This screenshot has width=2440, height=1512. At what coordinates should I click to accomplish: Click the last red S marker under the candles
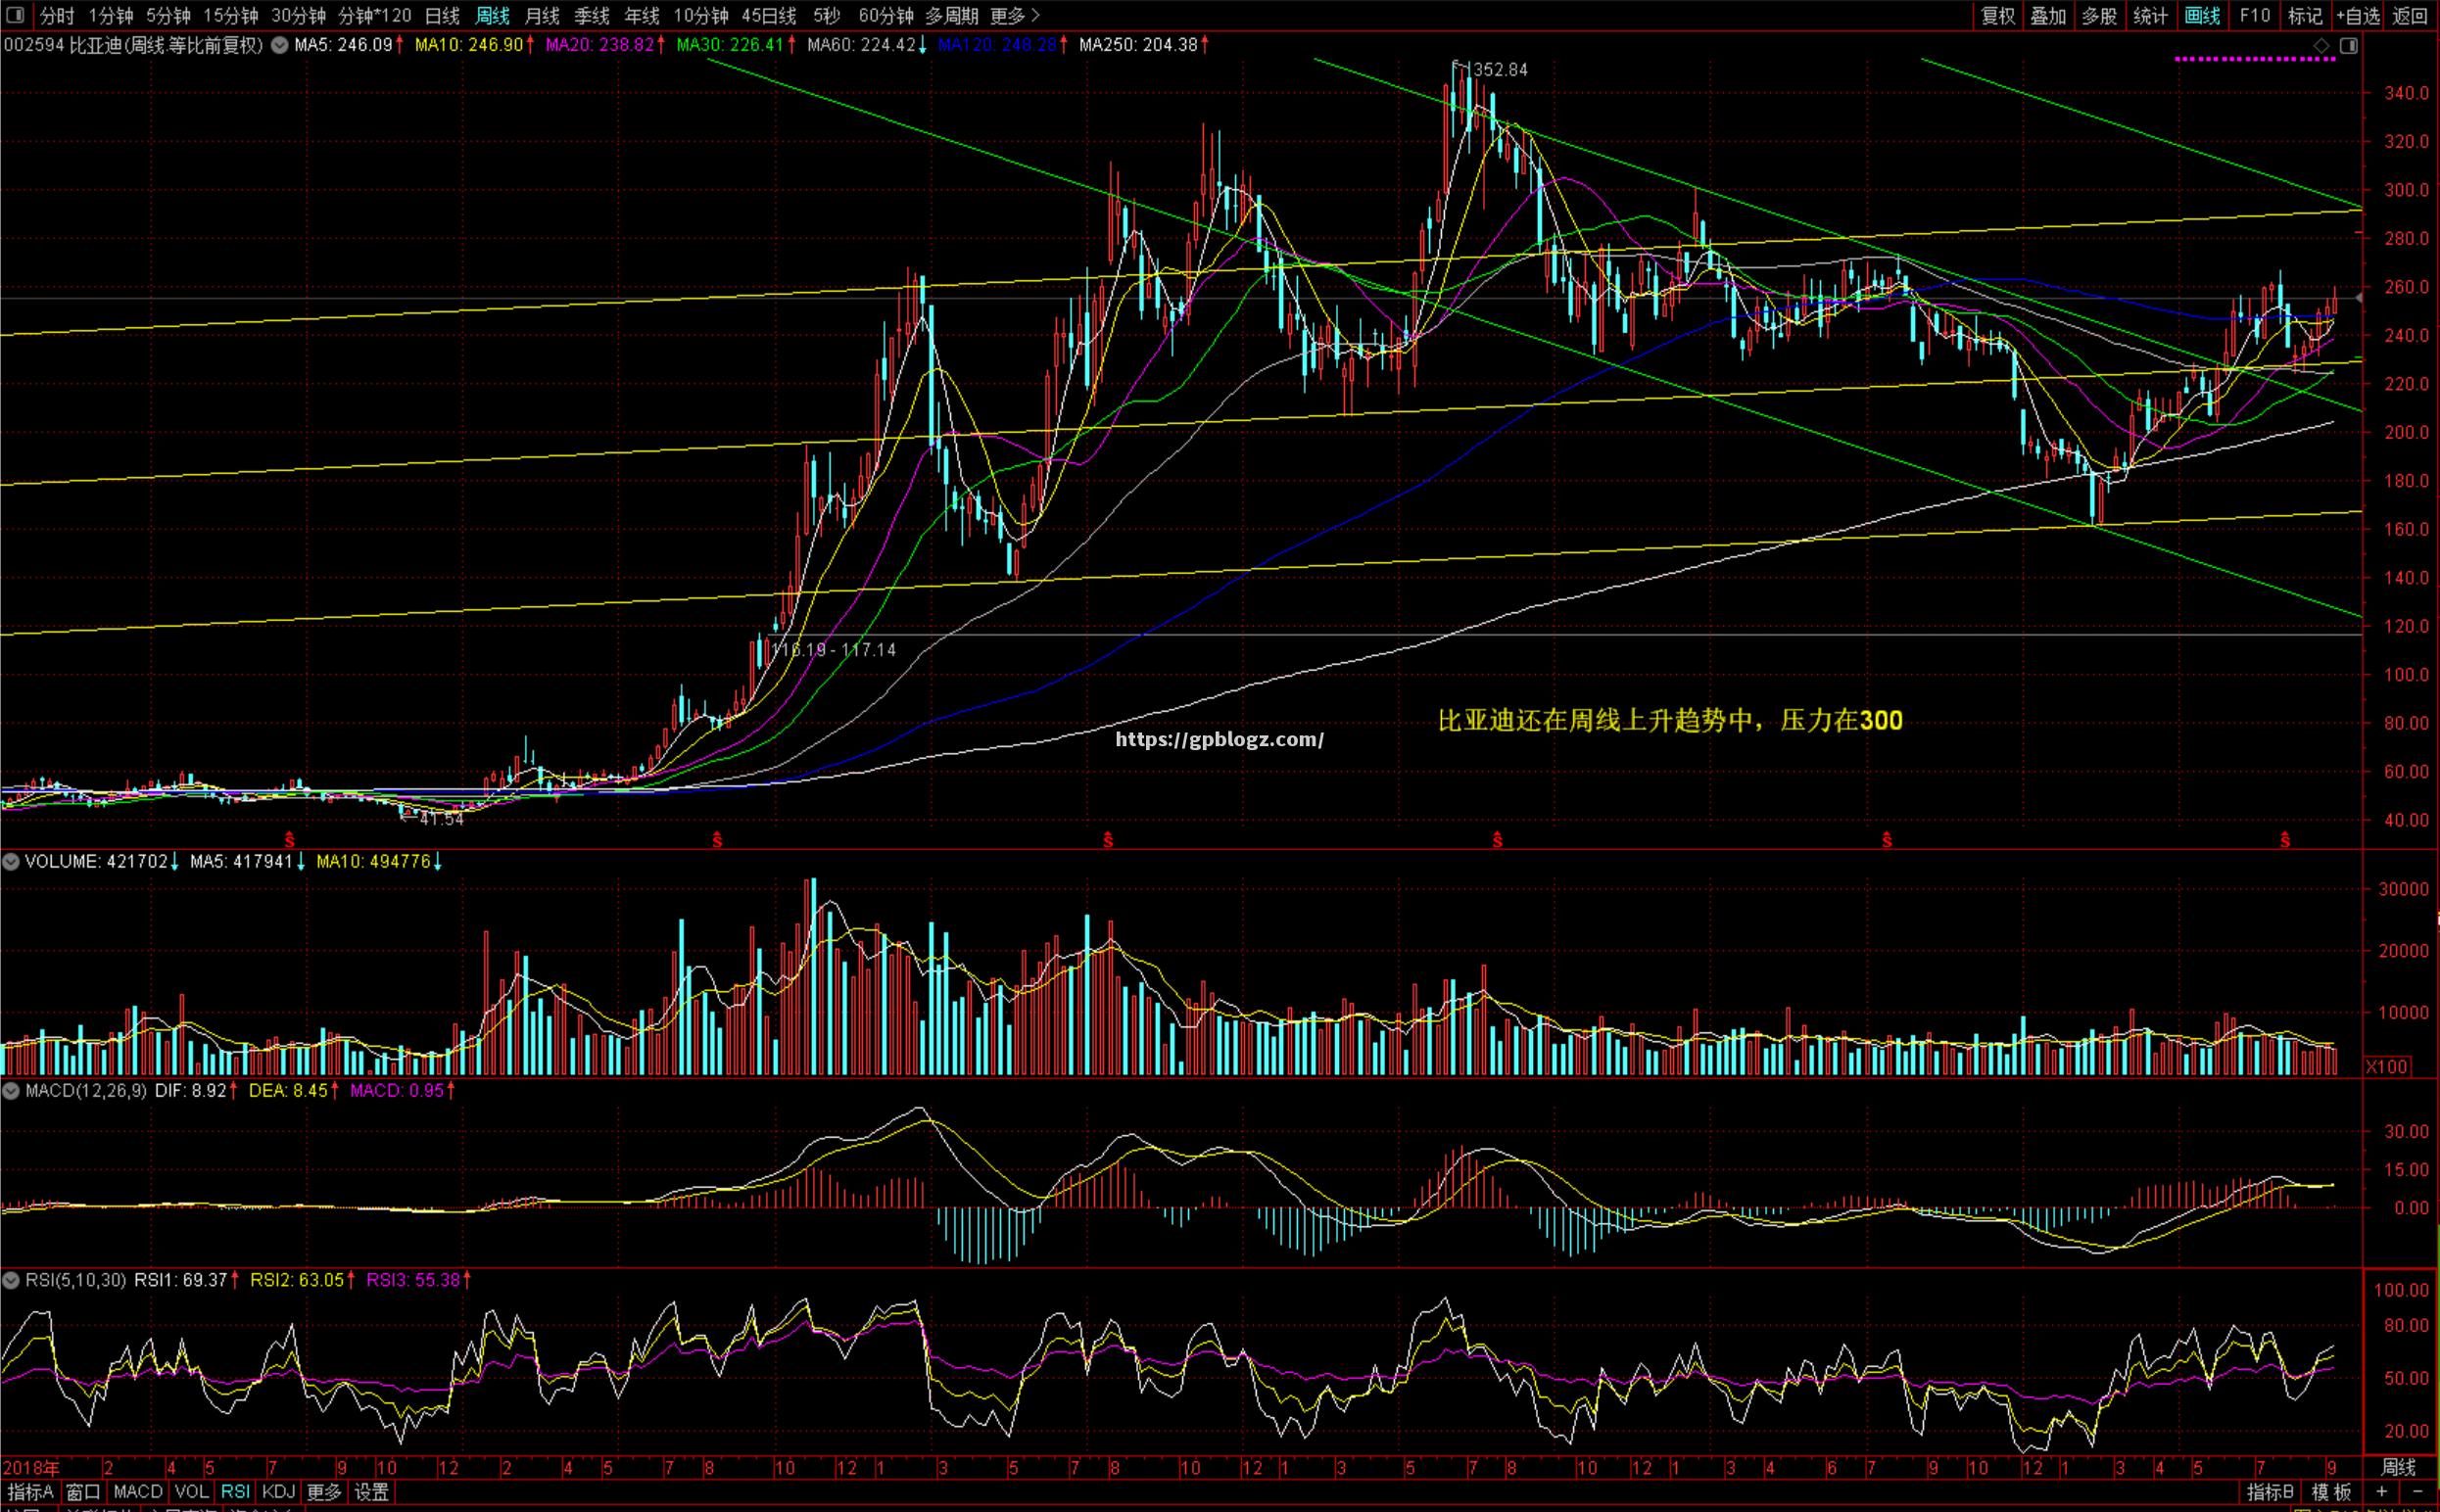pos(2285,840)
